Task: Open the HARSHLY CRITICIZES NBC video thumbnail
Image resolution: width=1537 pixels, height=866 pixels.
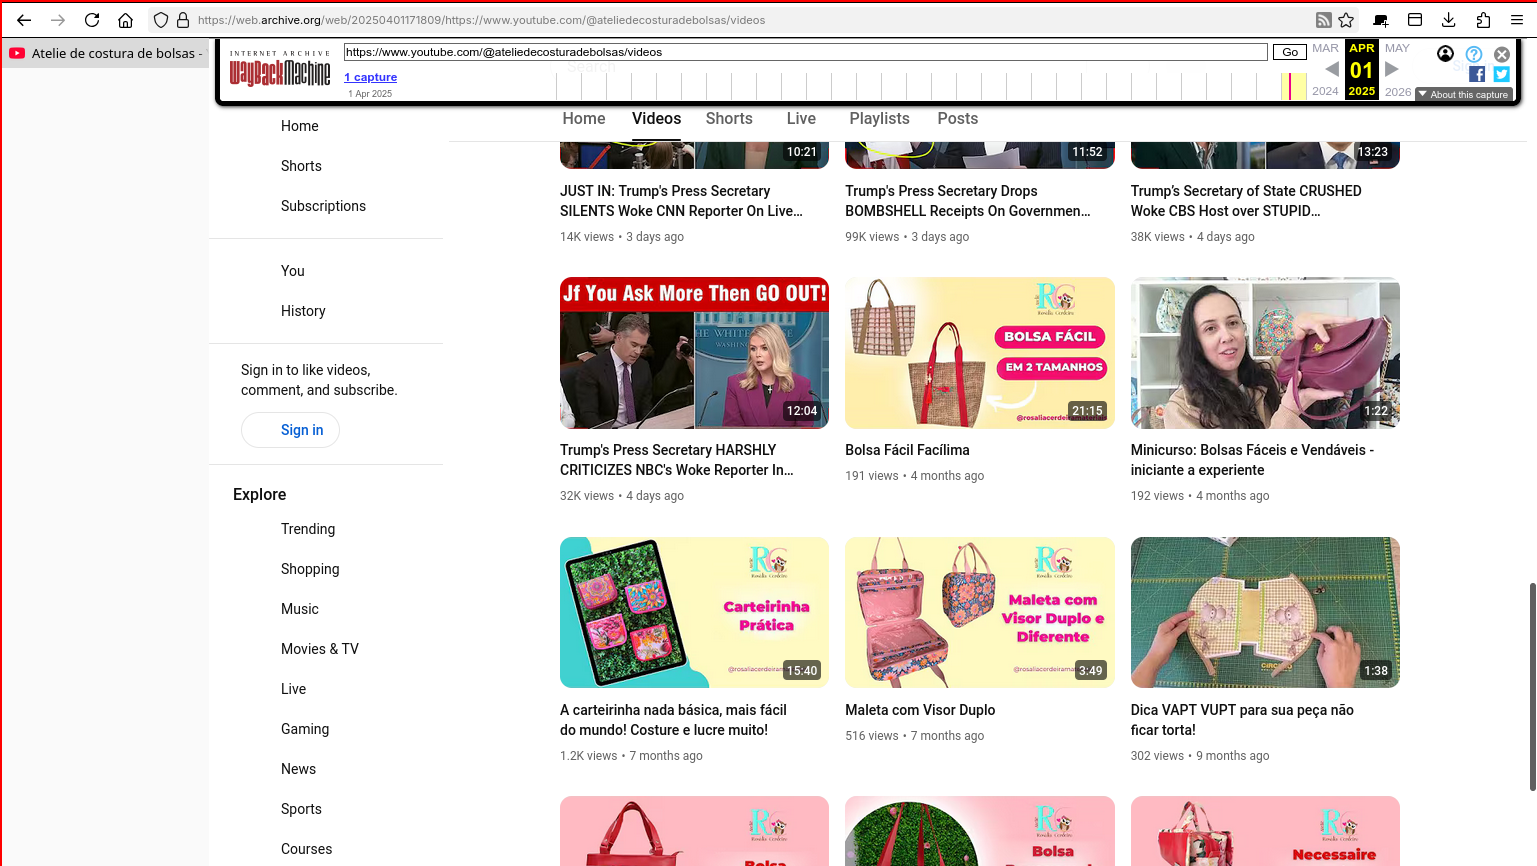Action: [x=694, y=353]
